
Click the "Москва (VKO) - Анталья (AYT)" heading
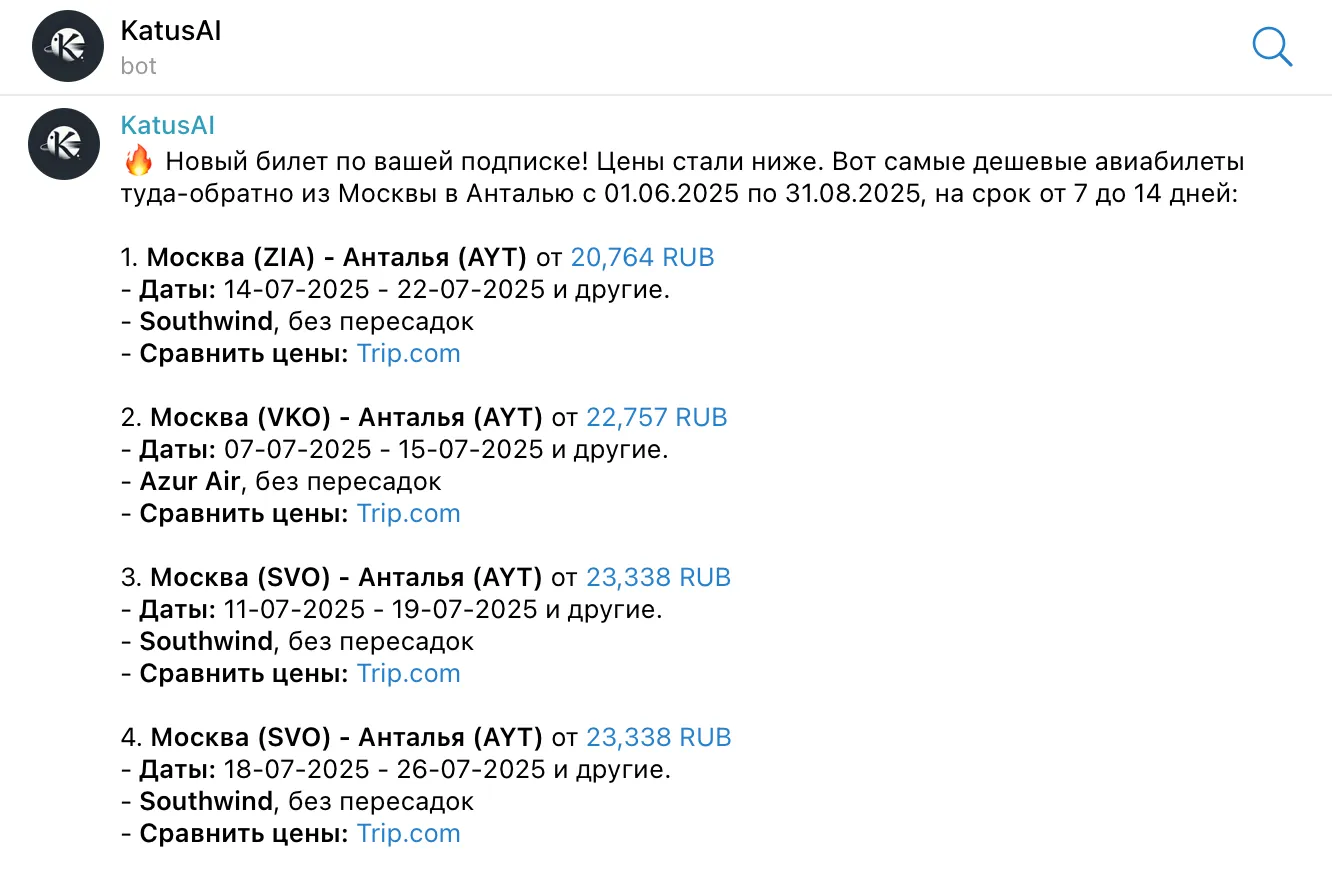click(345, 417)
